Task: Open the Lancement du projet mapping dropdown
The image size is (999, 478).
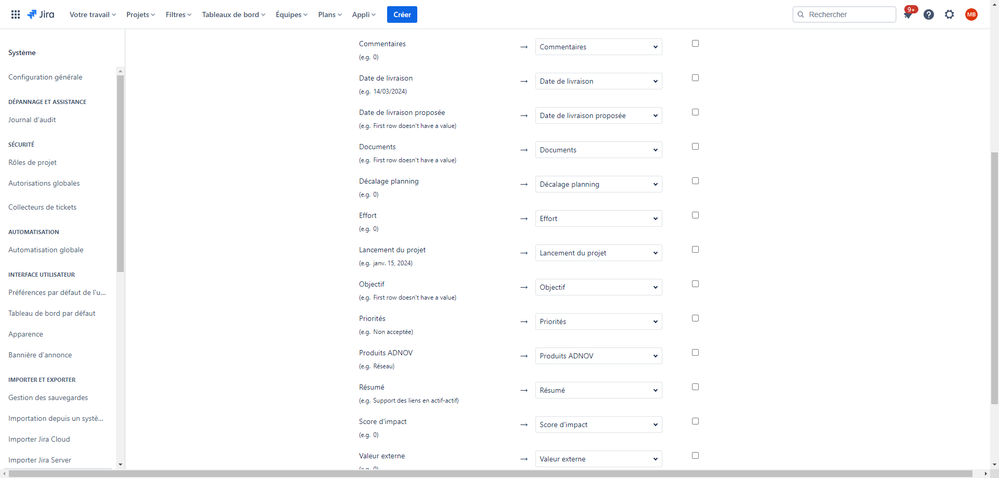Action: [x=598, y=253]
